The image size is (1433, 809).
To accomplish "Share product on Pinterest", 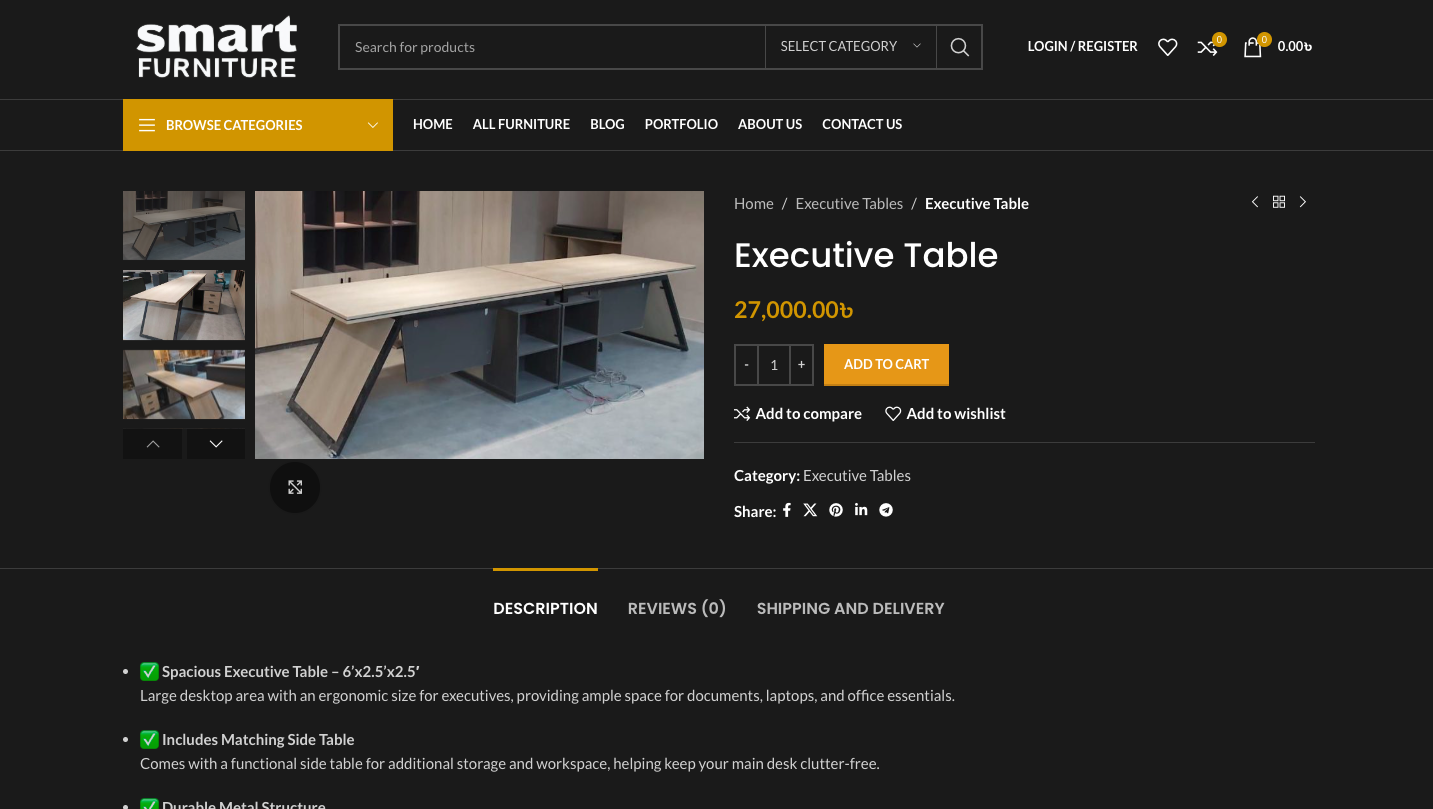I will (836, 510).
